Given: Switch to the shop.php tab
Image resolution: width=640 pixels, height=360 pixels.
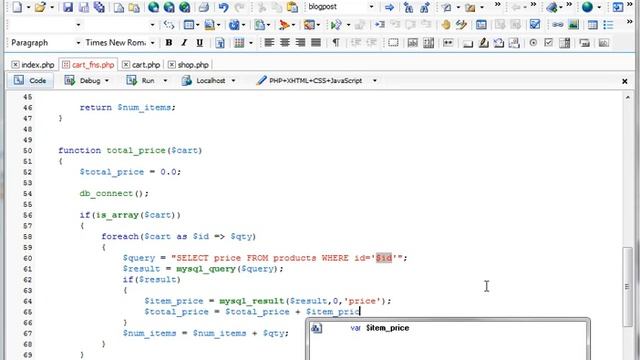Looking at the screenshot, I should coord(193,65).
